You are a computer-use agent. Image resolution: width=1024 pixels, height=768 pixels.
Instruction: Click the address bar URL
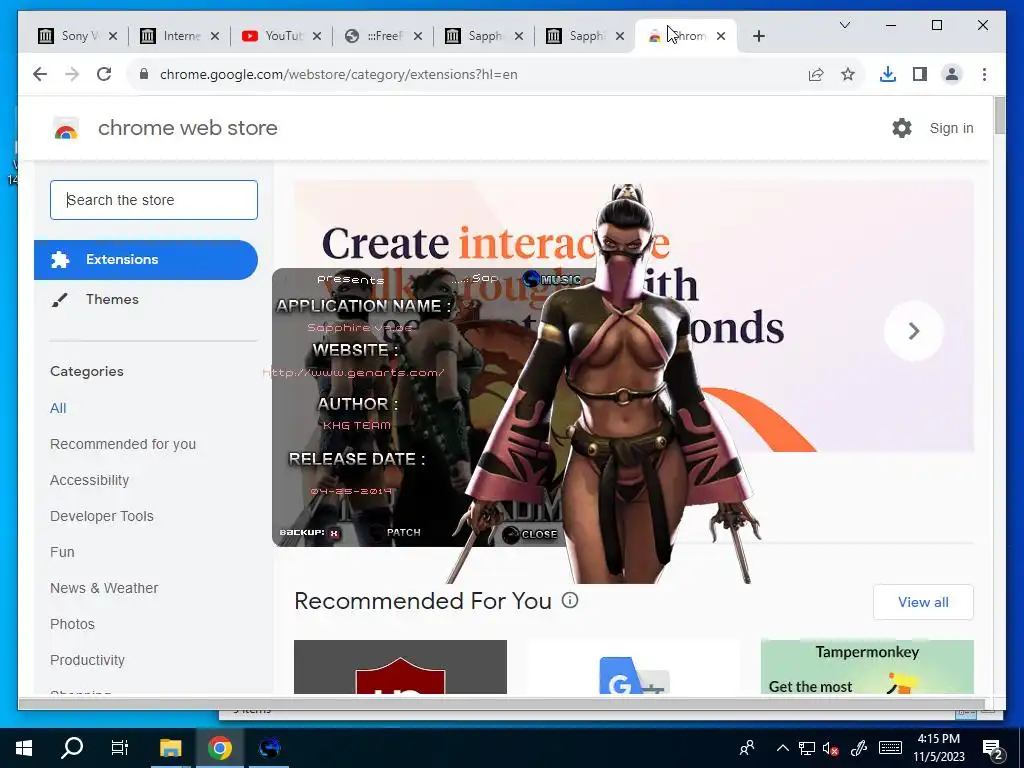coord(338,74)
